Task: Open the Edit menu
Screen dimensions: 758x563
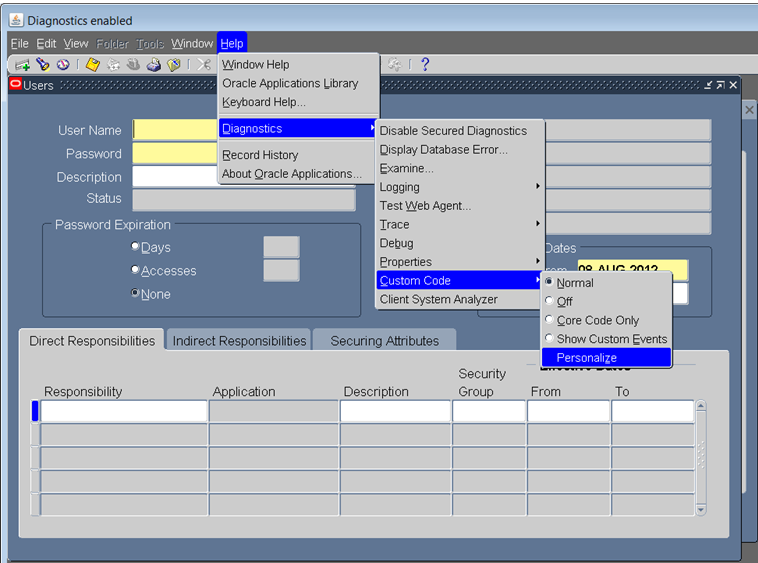Action: pos(46,43)
